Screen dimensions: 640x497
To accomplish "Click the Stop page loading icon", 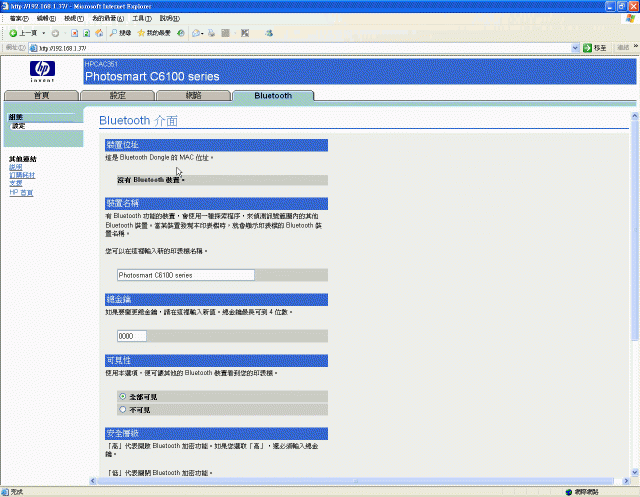I will [x=74, y=33].
